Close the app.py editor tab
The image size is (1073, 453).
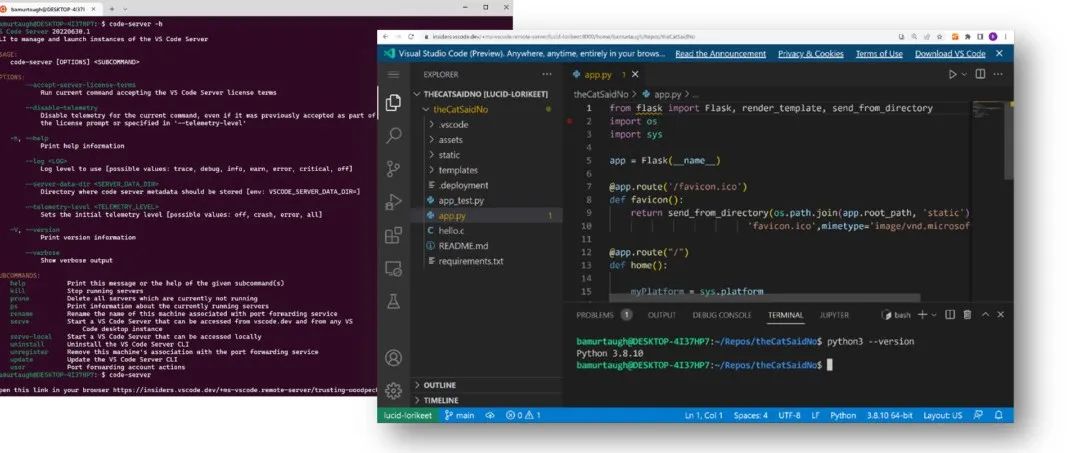635,74
